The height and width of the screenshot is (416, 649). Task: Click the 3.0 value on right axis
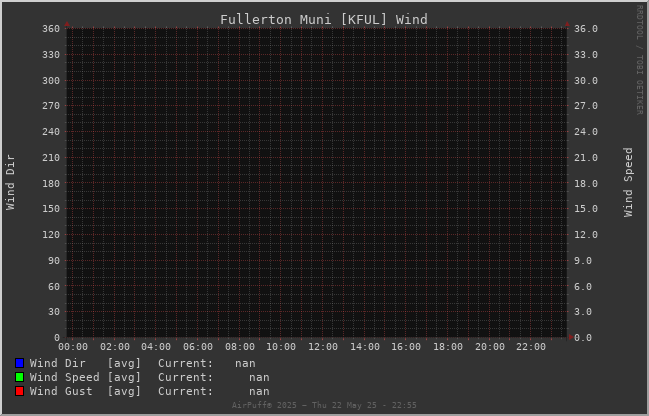583,312
